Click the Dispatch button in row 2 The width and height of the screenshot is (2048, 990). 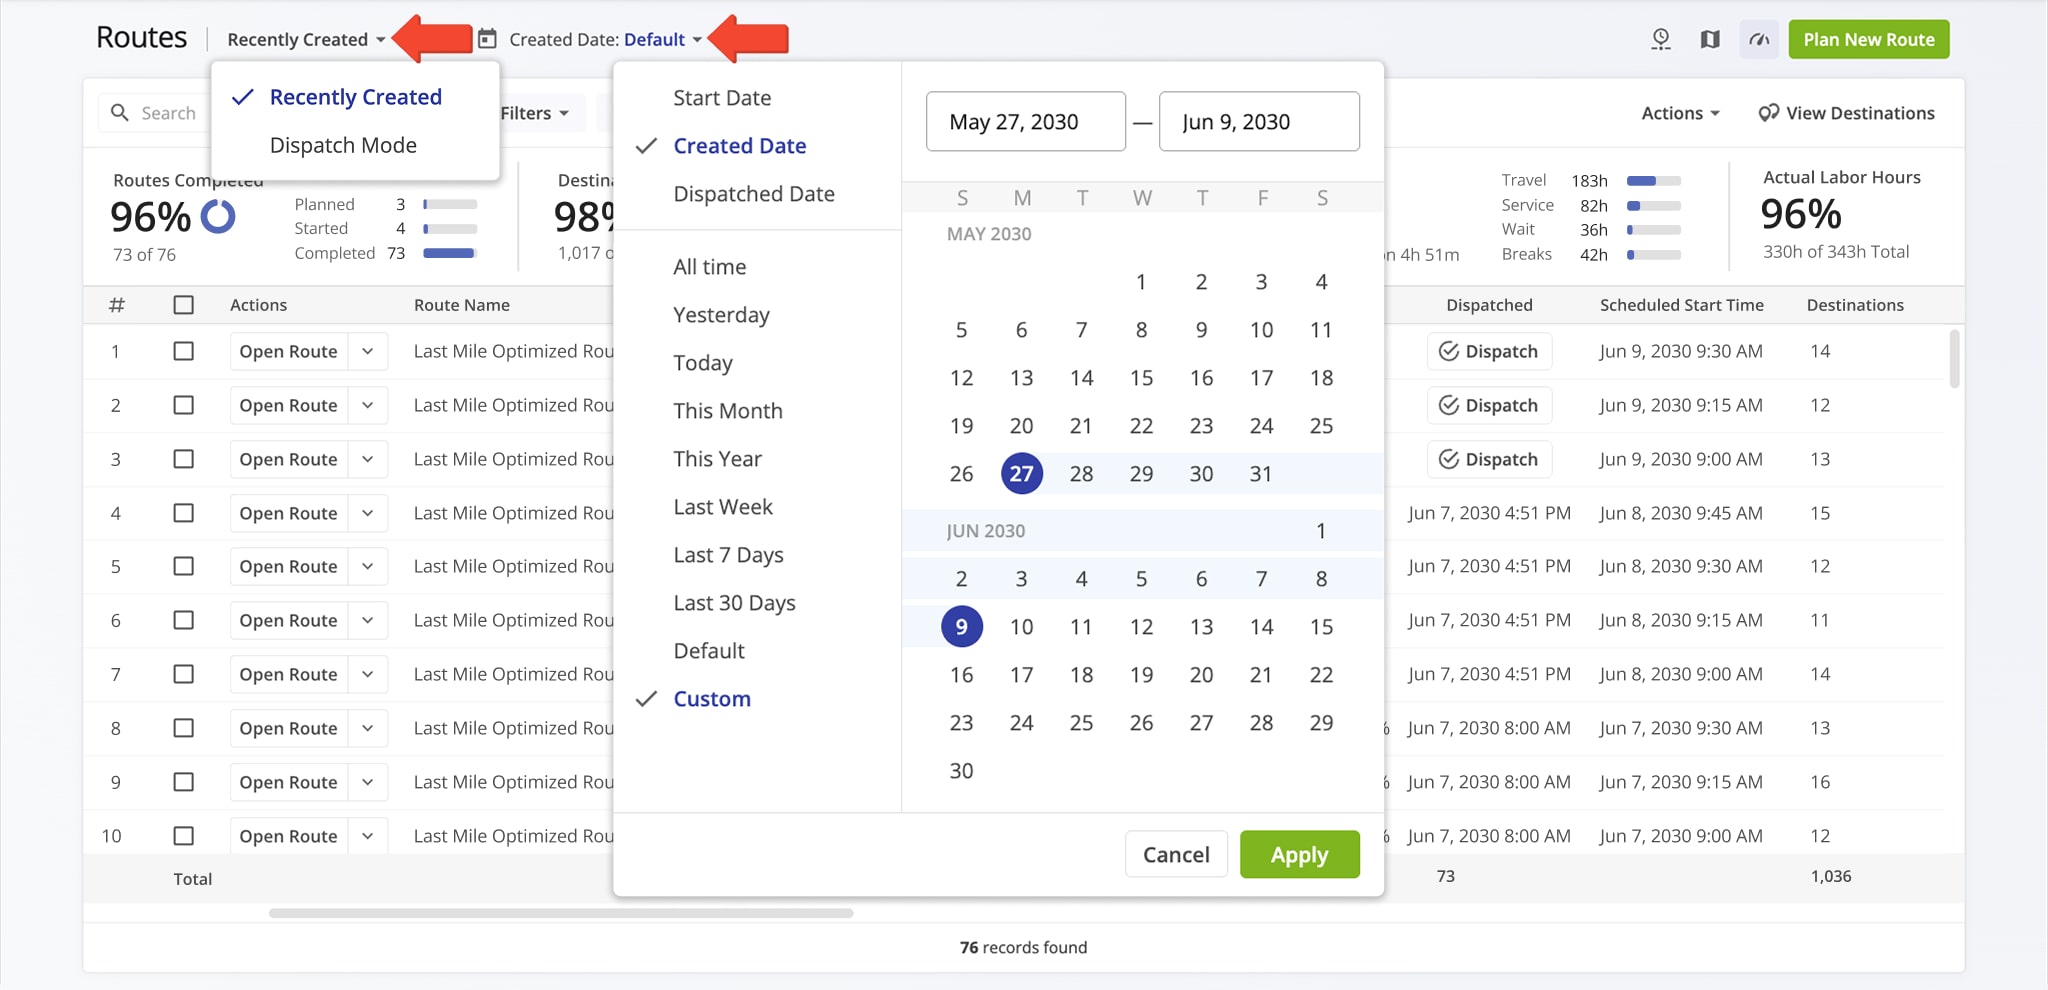[x=1489, y=405]
